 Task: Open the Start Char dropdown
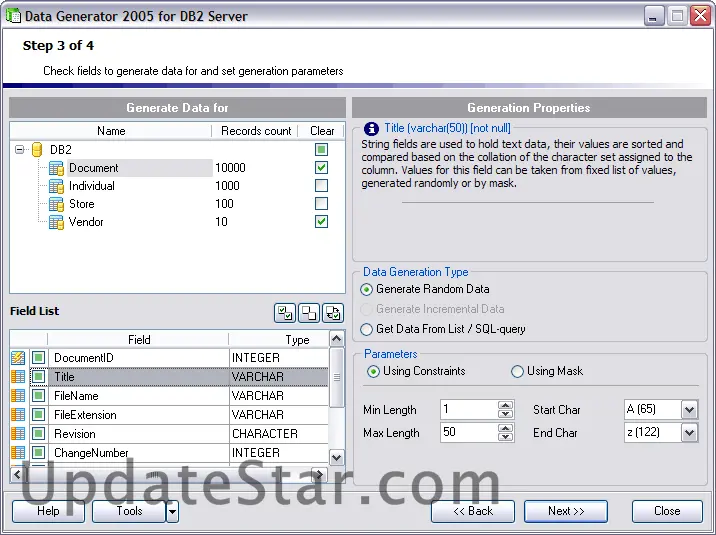[x=690, y=409]
